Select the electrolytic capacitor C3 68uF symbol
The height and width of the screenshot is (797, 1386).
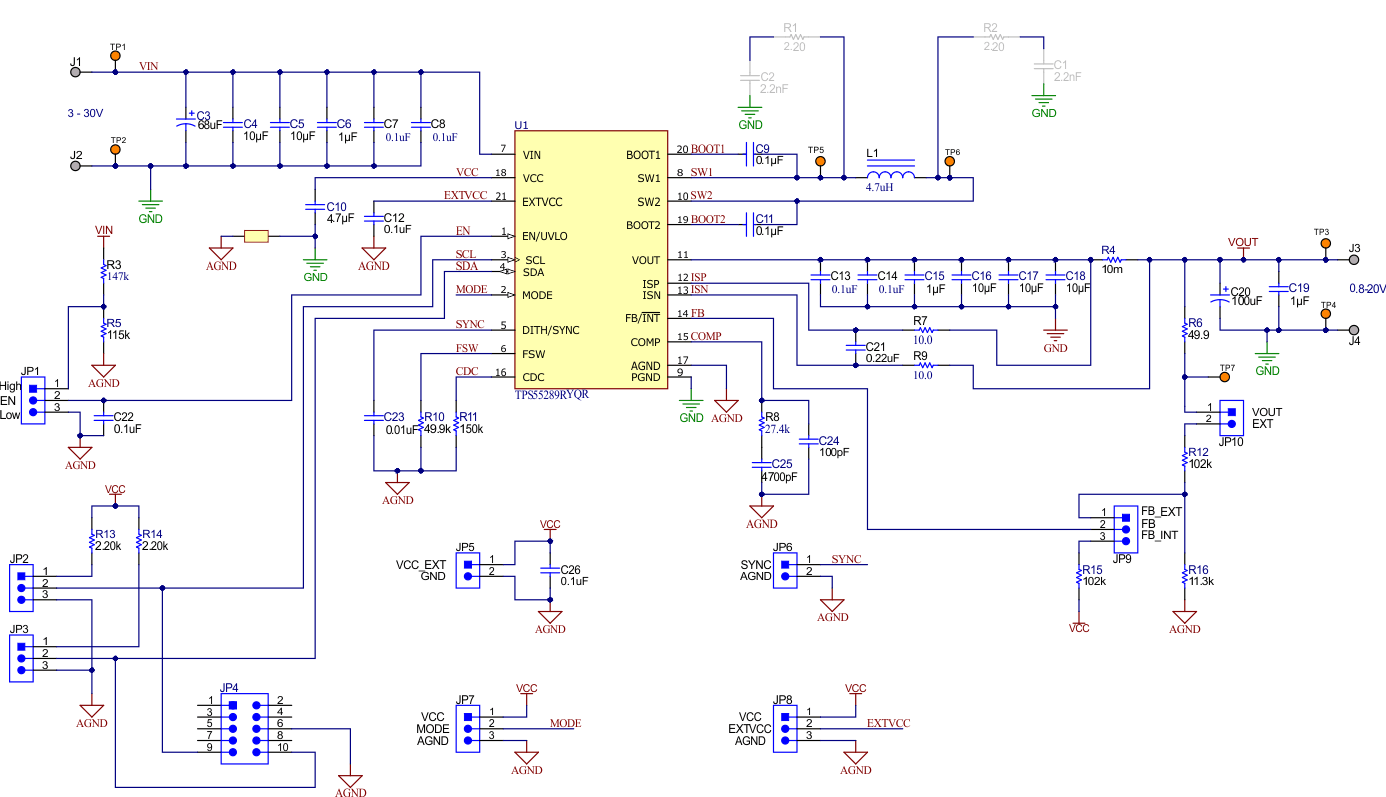click(x=185, y=120)
